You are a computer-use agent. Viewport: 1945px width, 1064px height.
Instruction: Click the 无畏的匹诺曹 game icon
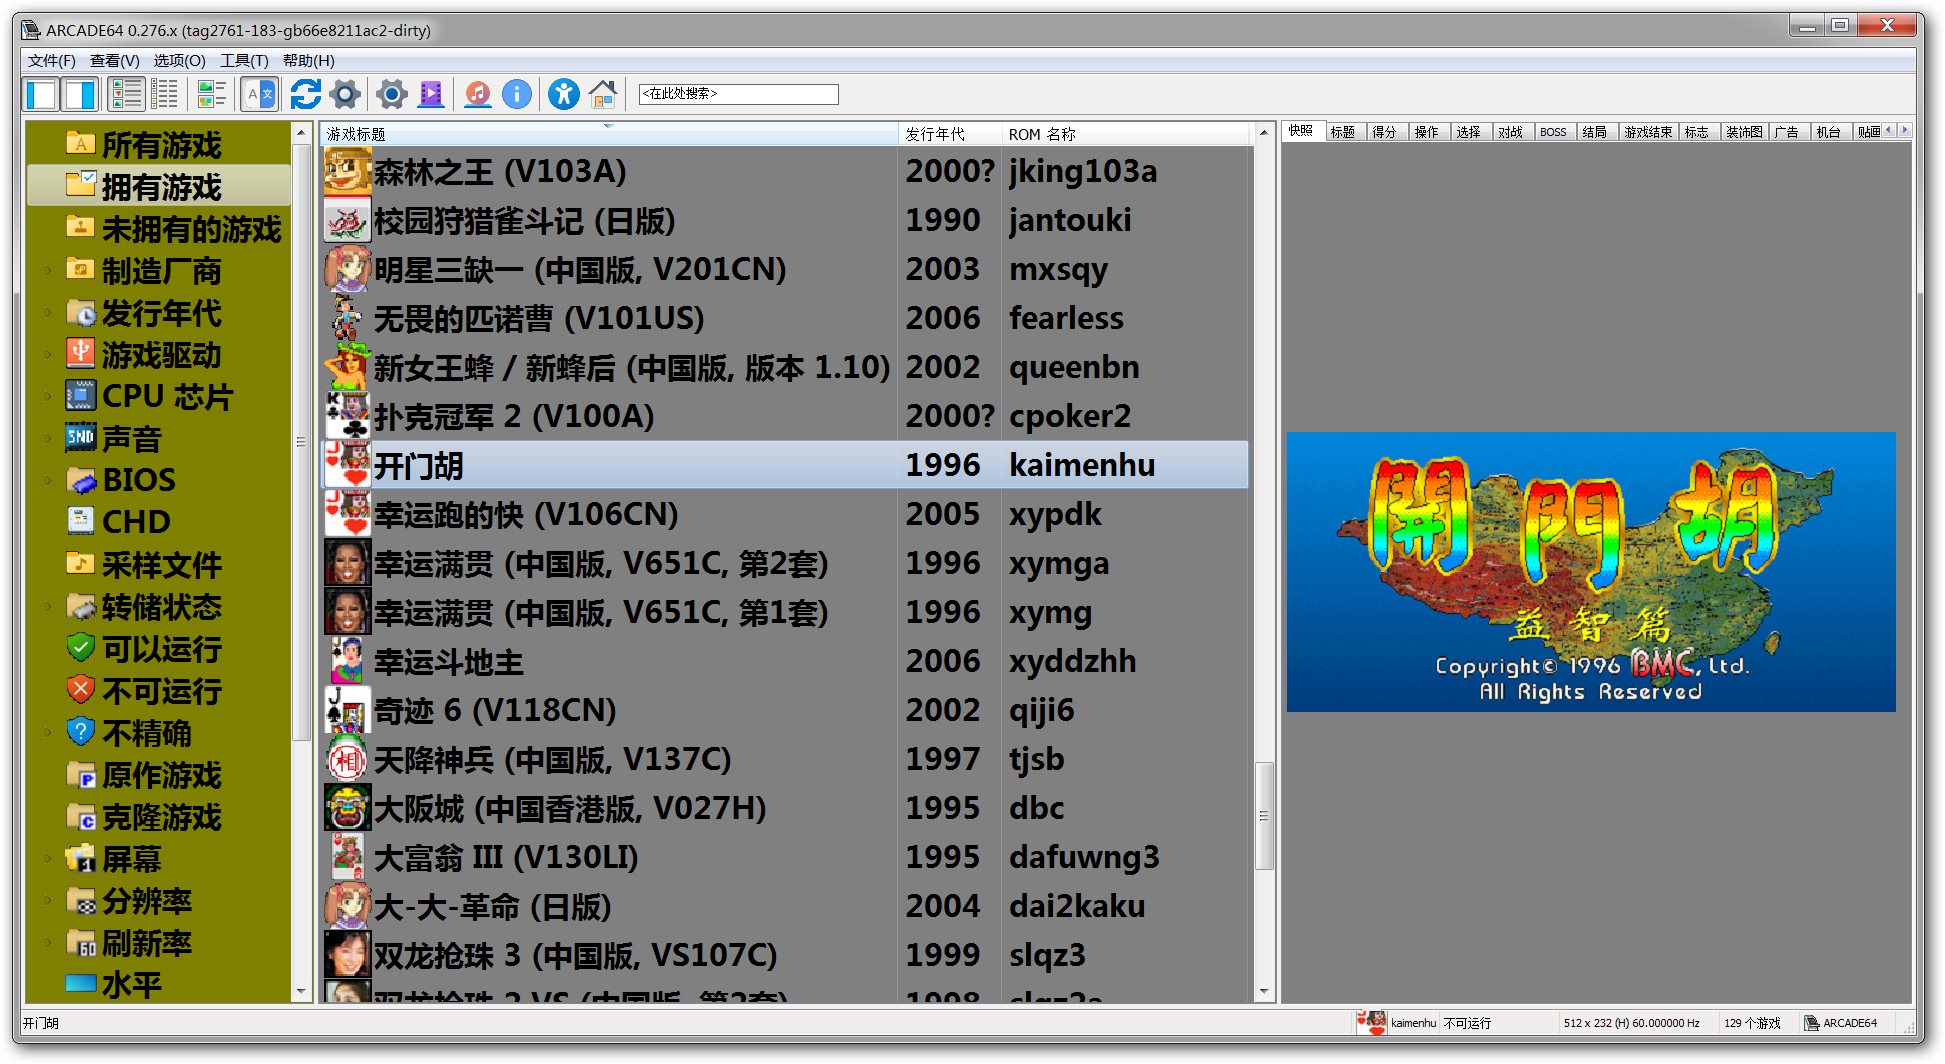click(348, 318)
